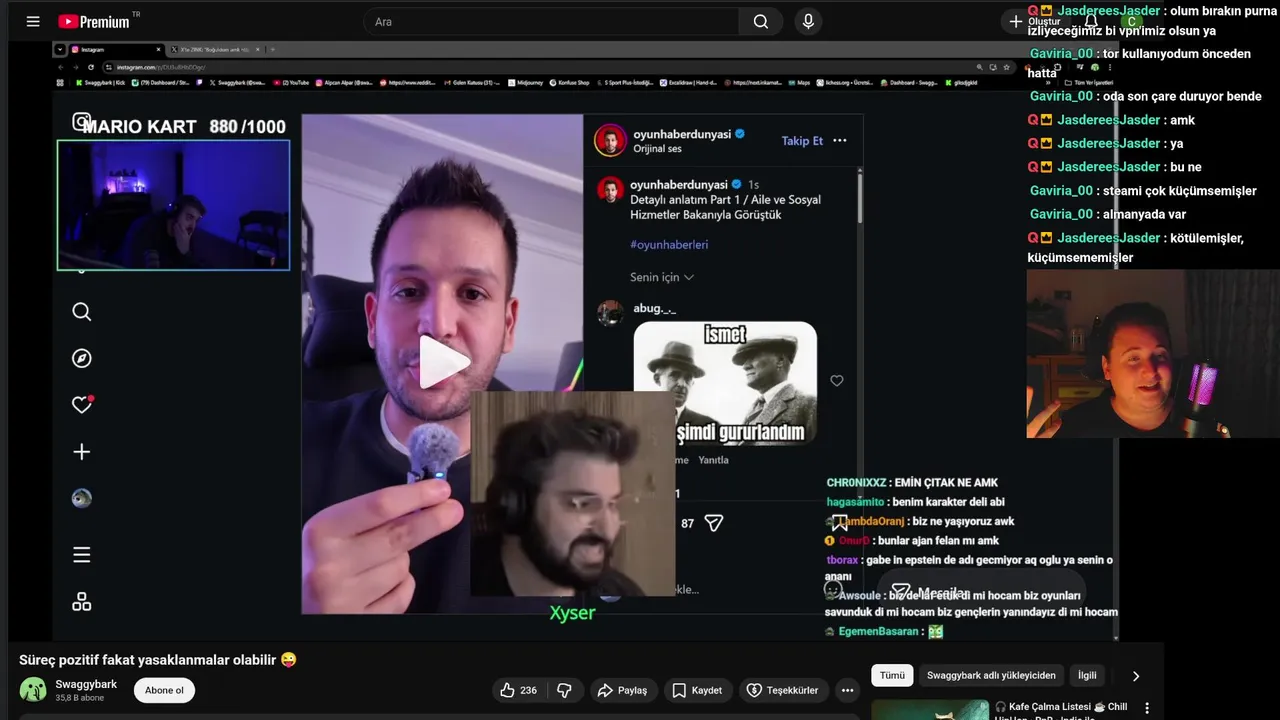Open more actions ellipsis under video
Image resolution: width=1280 pixels, height=720 pixels.
click(x=847, y=690)
